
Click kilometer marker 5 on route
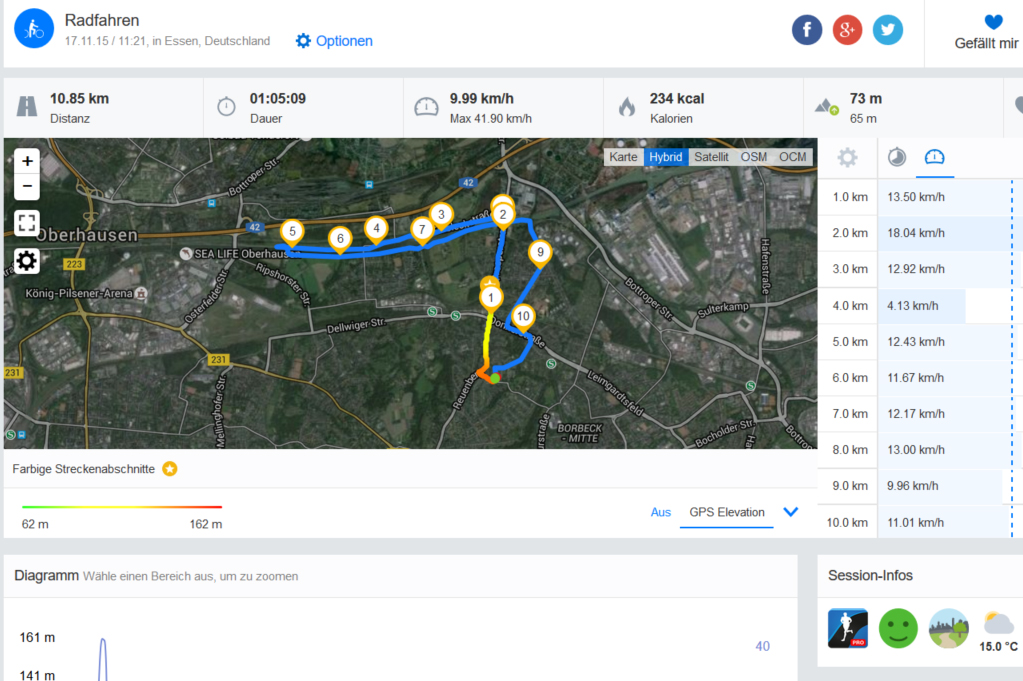[x=292, y=232]
